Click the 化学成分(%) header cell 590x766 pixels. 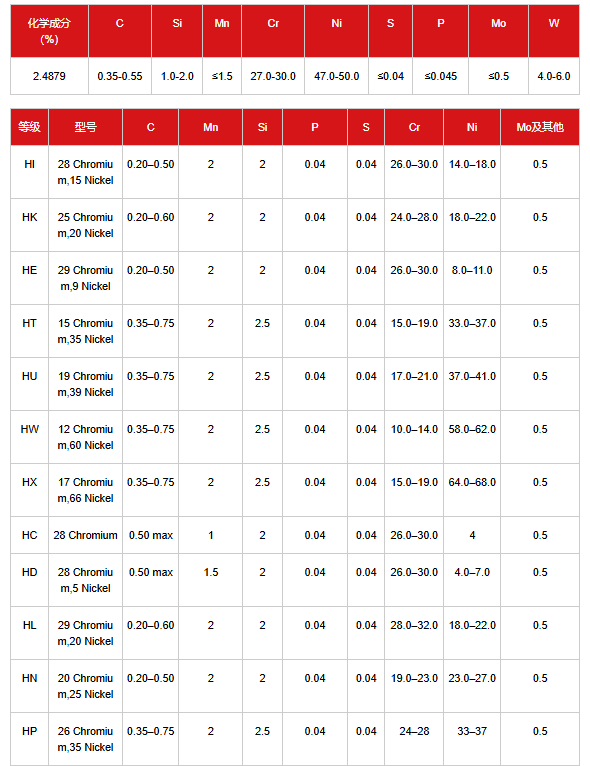[x=49, y=31]
